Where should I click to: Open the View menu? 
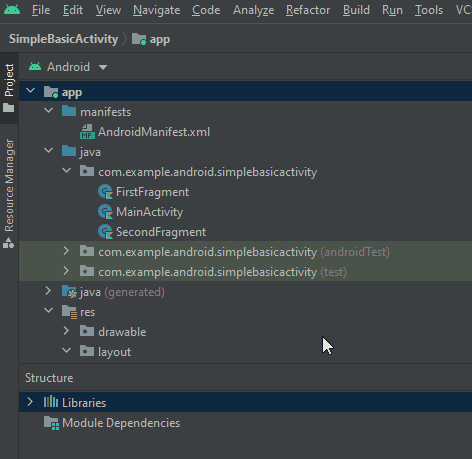108,10
